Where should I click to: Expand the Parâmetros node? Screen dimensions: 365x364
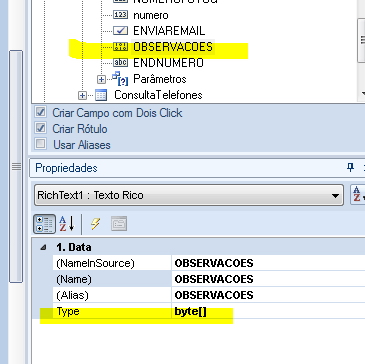click(x=101, y=79)
